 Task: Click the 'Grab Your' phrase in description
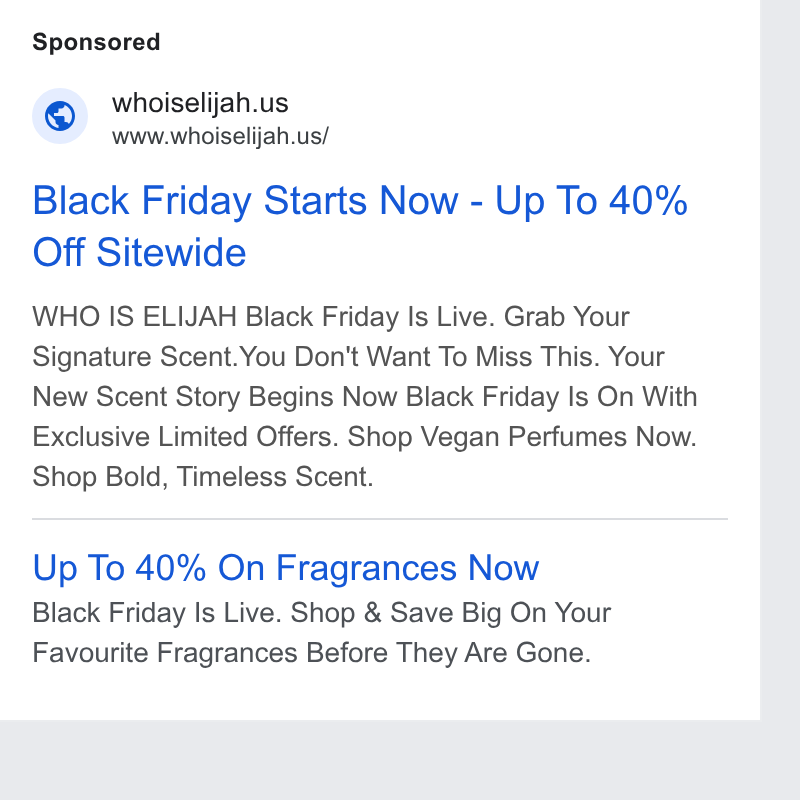coord(567,317)
